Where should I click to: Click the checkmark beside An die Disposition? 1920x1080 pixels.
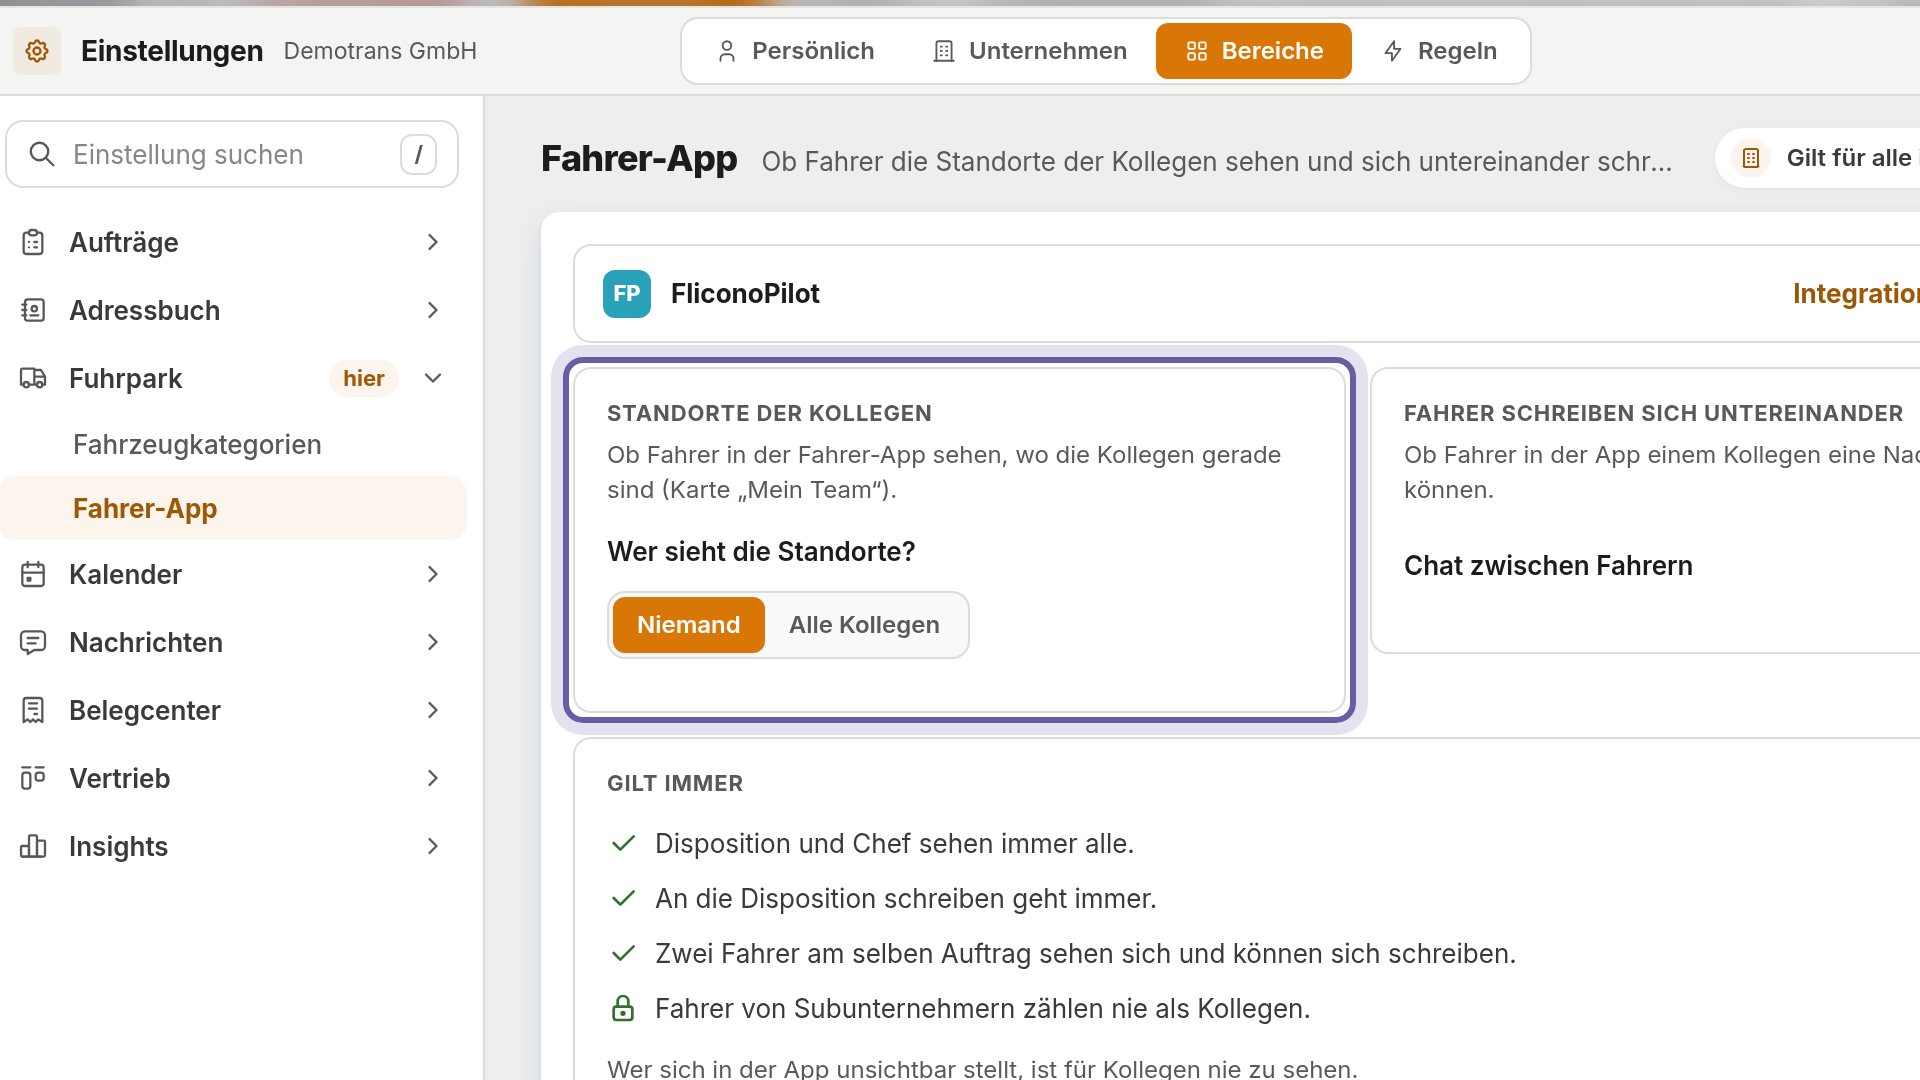point(623,899)
